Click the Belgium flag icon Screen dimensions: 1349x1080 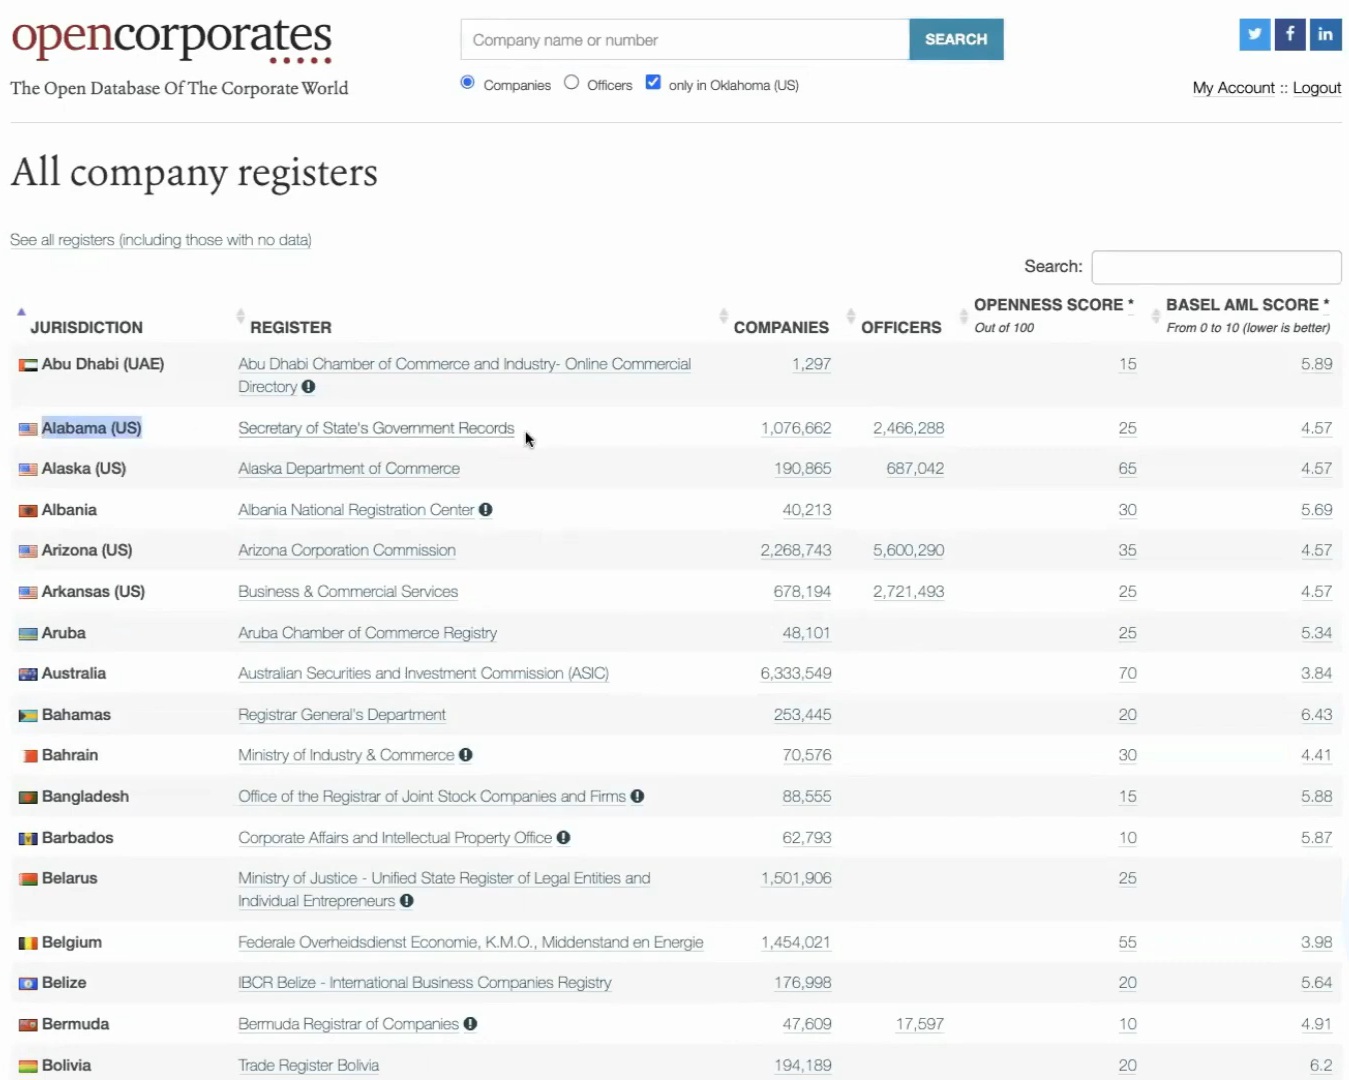pos(28,943)
